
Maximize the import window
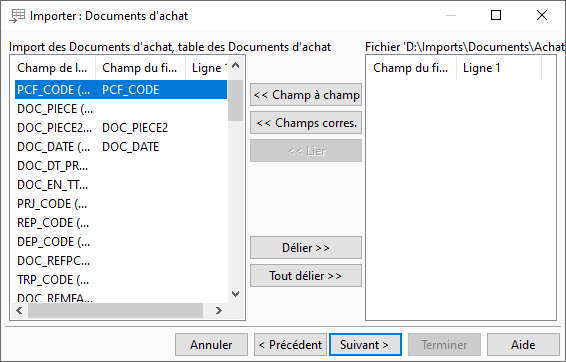tap(496, 16)
